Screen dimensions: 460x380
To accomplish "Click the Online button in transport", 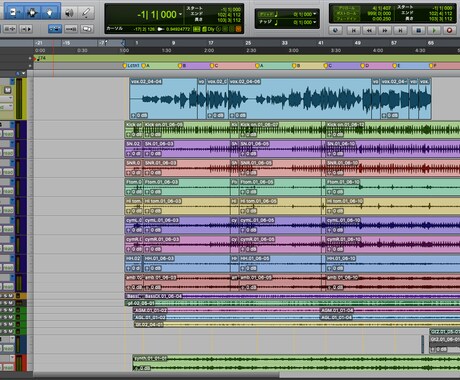I will pos(335,30).
